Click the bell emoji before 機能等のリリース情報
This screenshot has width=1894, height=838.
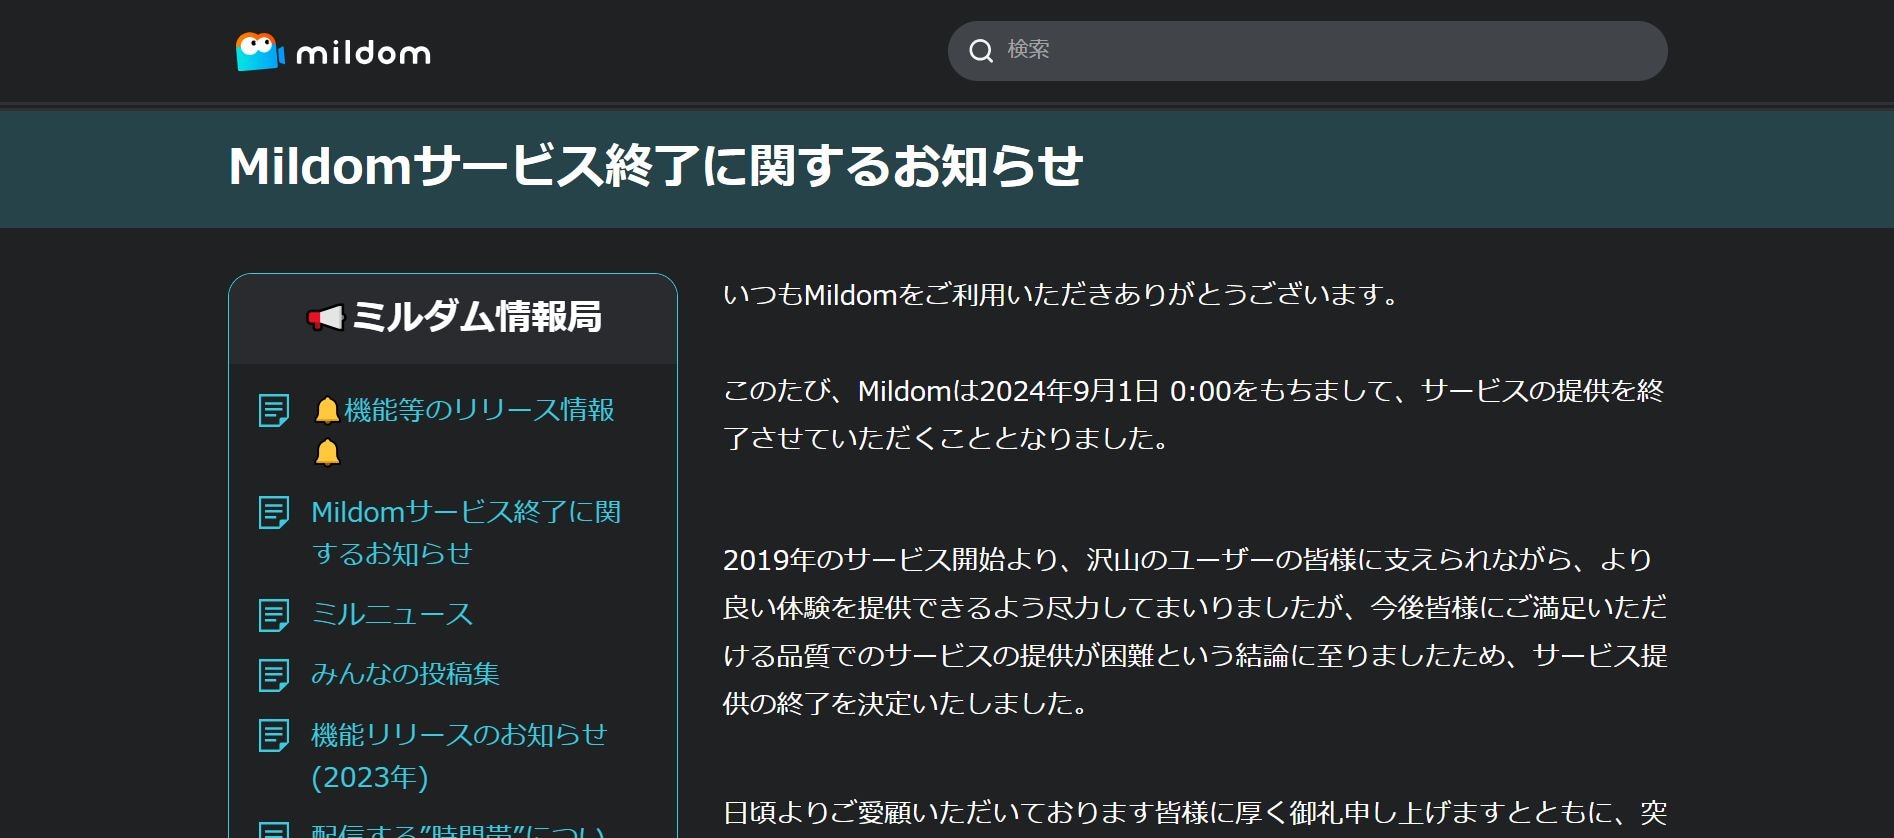(327, 410)
